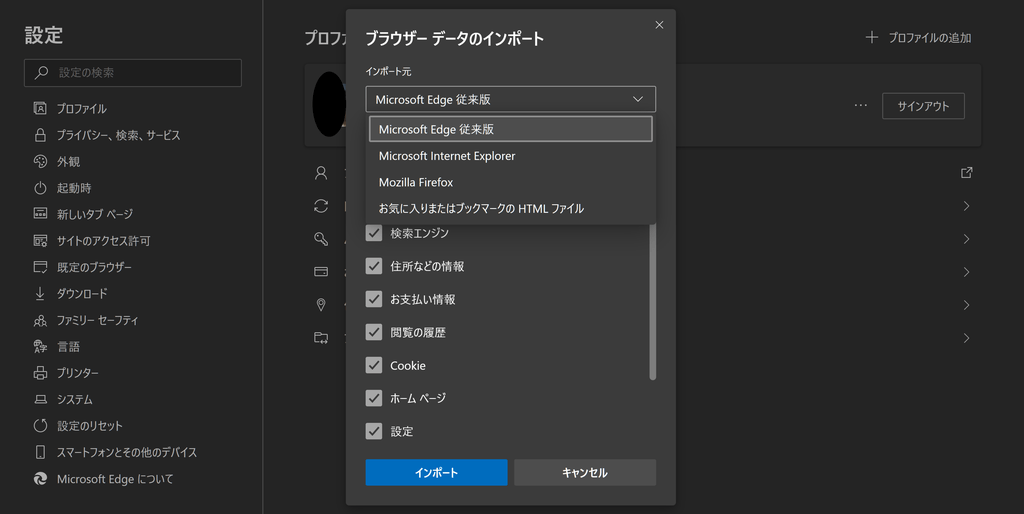Click the profile avatar picture
The width and height of the screenshot is (1024, 514).
pyautogui.click(x=329, y=104)
